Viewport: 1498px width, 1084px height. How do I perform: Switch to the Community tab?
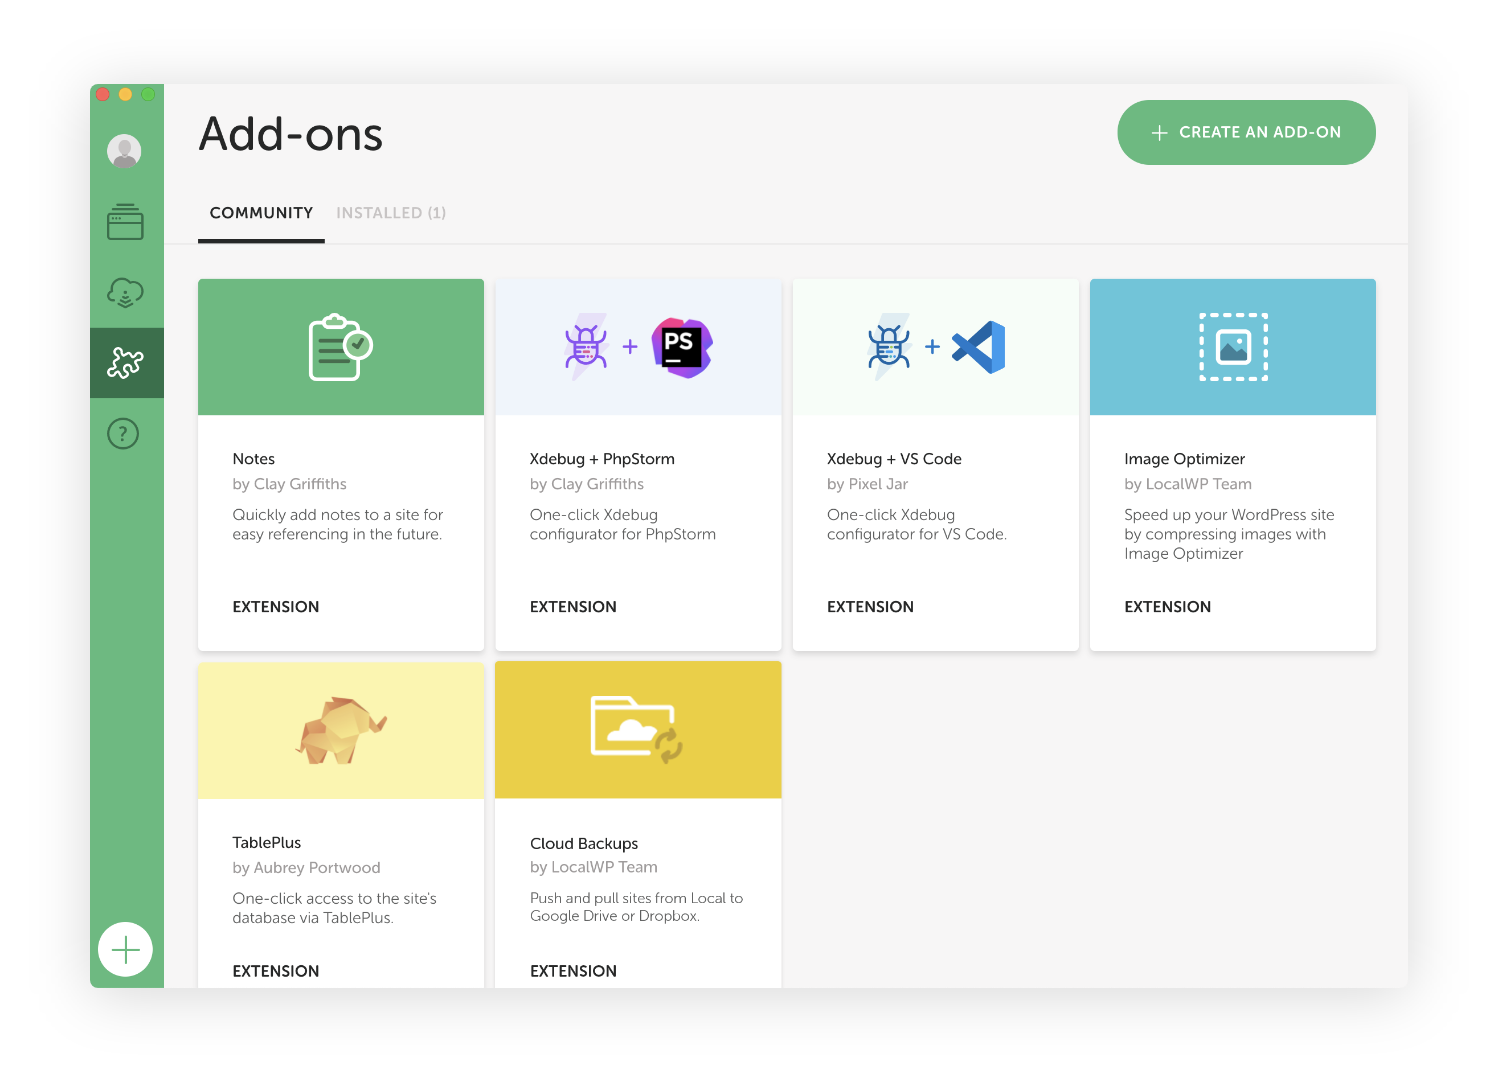261,213
